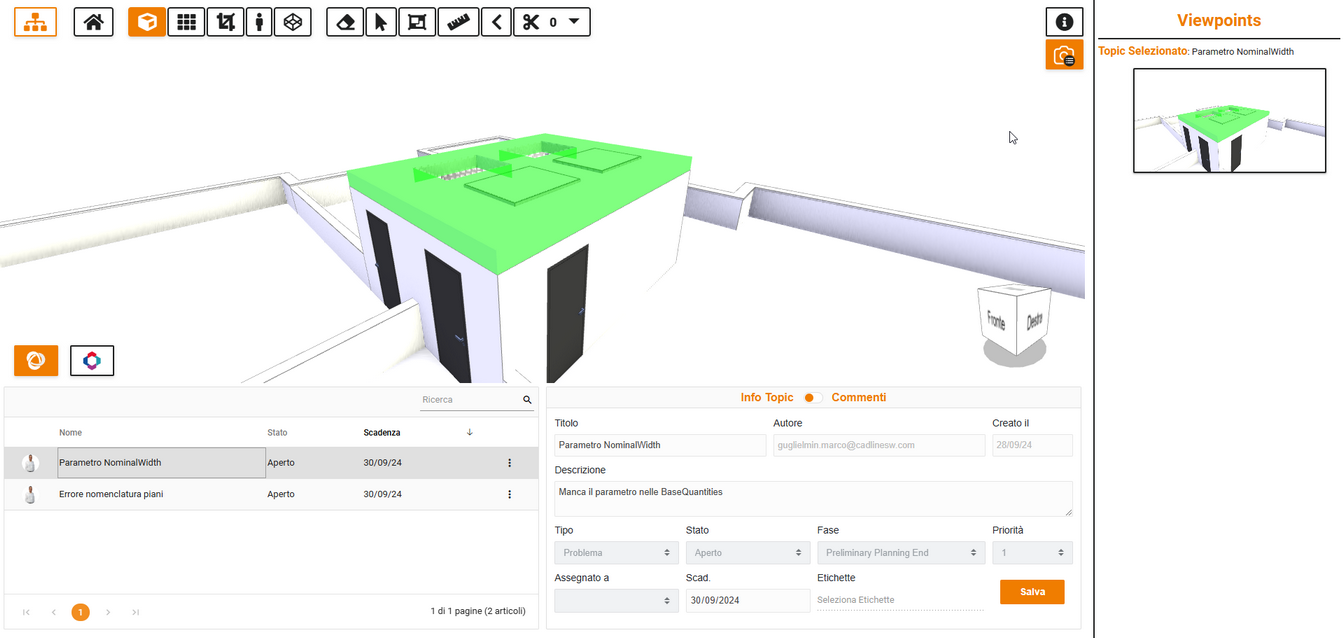This screenshot has height=638, width=1344.
Task: Toggle wireframe cube display
Action: 292,22
